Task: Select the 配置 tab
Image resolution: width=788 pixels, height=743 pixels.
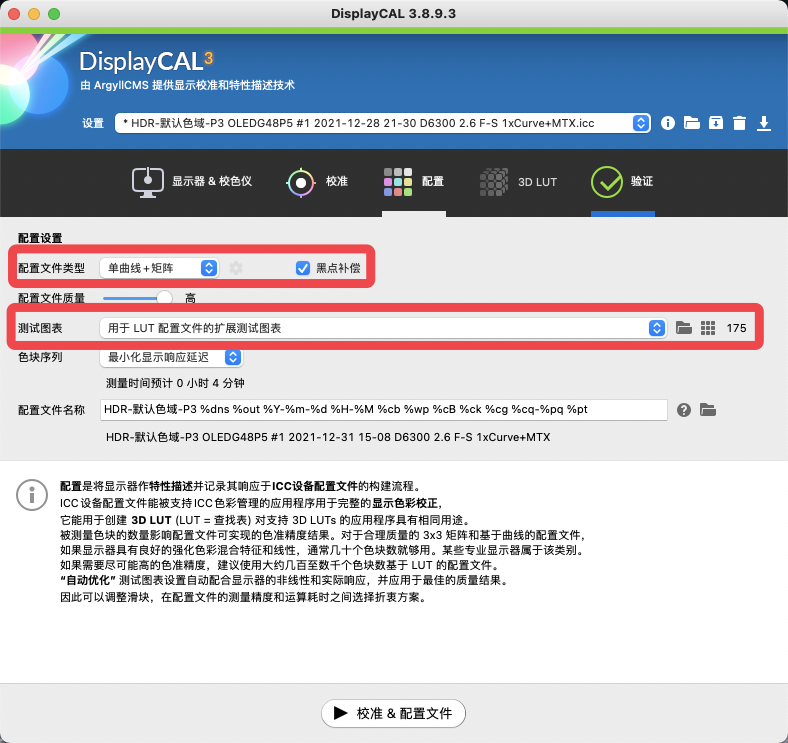Action: pos(414,182)
